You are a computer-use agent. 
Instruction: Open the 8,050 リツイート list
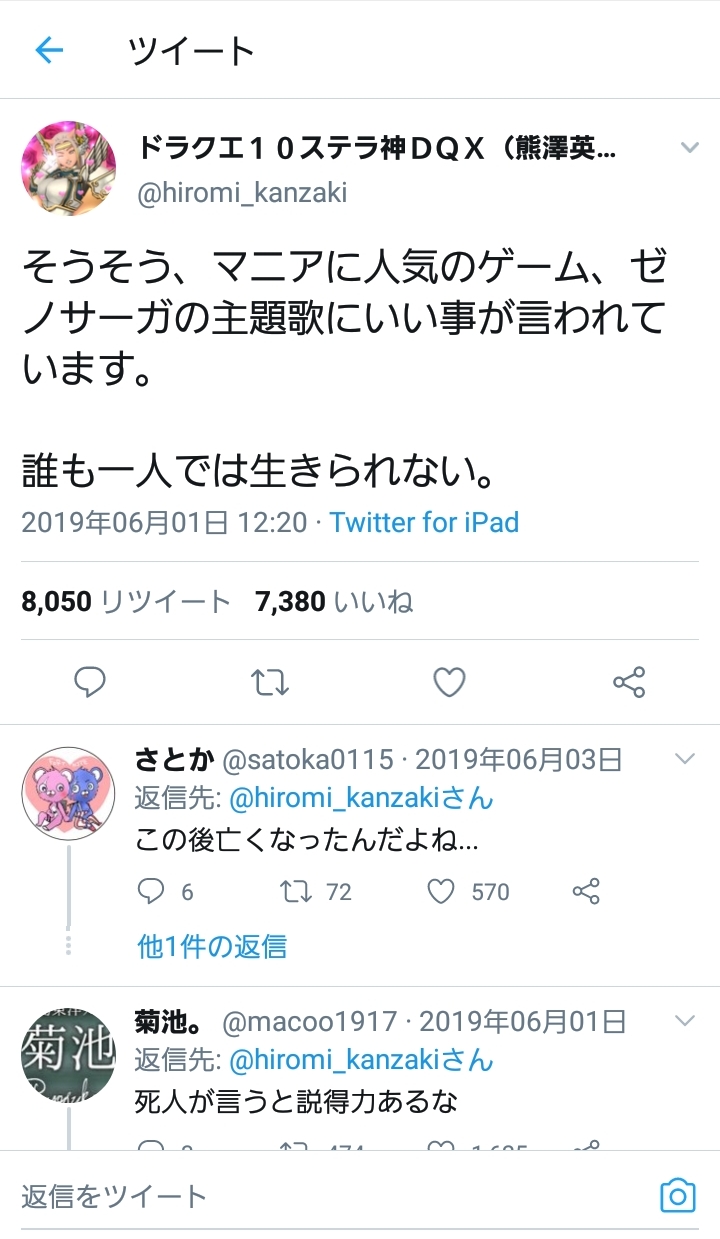[126, 601]
